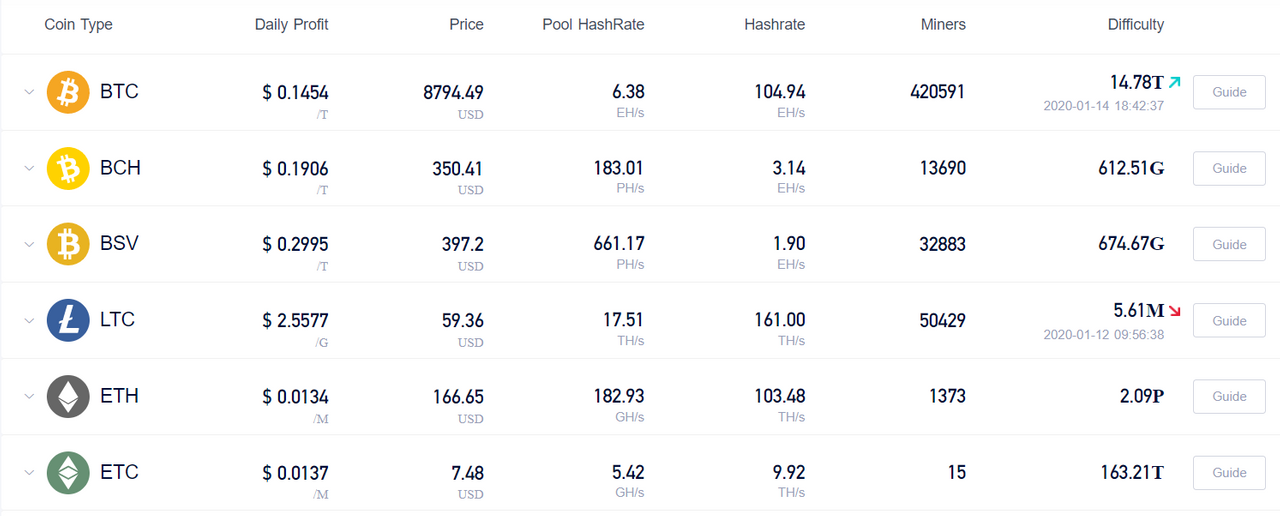Image resolution: width=1280 pixels, height=516 pixels.
Task: Click the teal up arrow beside BTC difficulty
Action: point(1174,82)
